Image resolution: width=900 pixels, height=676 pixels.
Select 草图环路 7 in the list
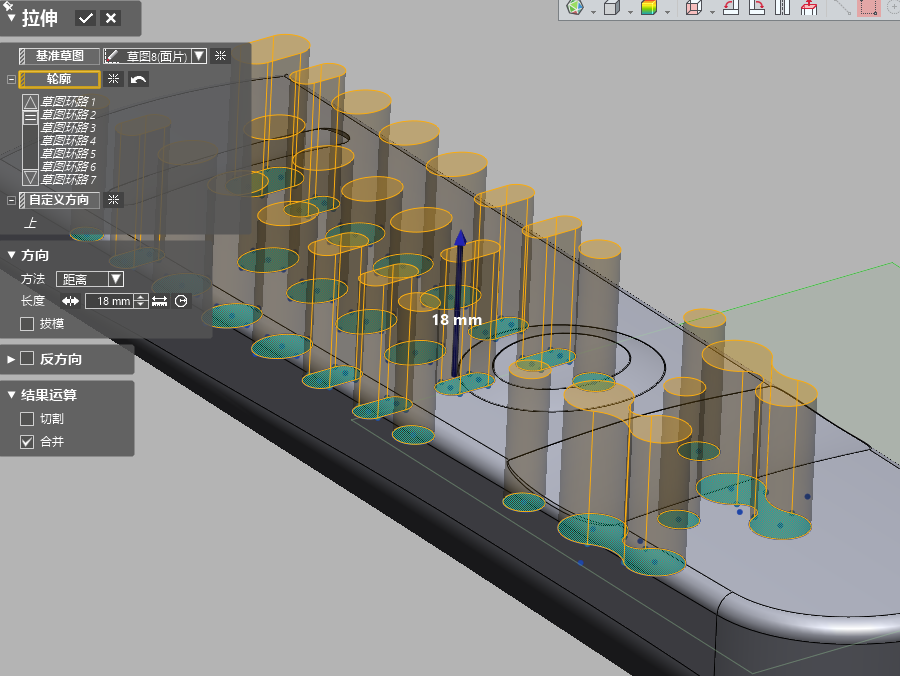(x=68, y=180)
